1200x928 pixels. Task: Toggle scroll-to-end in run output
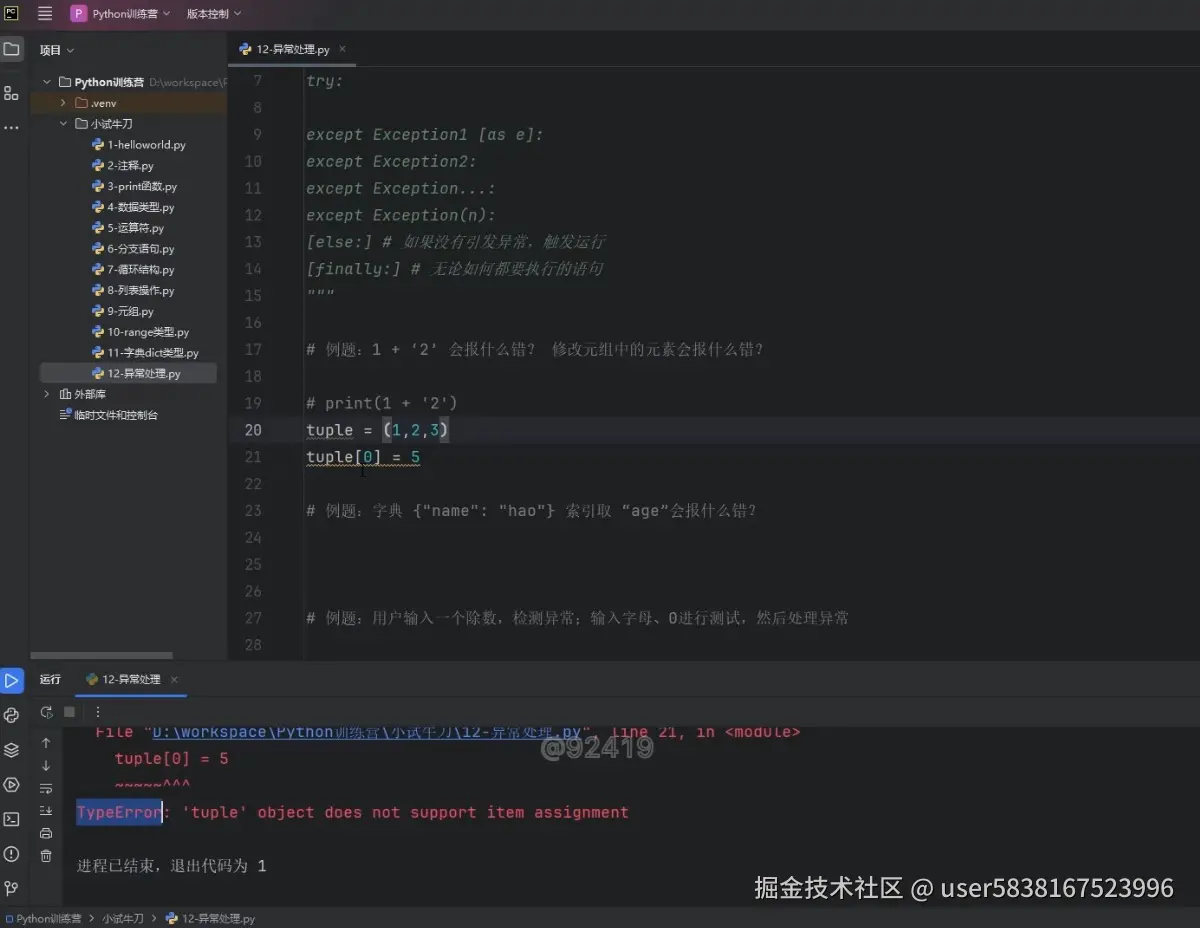[45, 811]
